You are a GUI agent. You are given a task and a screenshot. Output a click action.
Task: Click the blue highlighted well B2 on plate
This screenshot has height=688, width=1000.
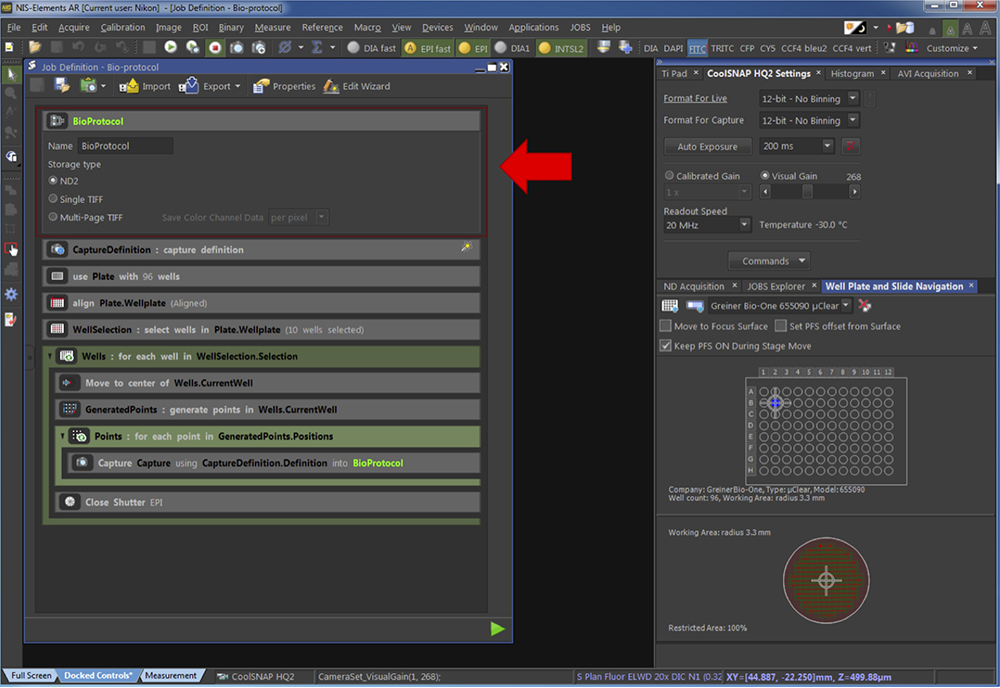point(775,403)
